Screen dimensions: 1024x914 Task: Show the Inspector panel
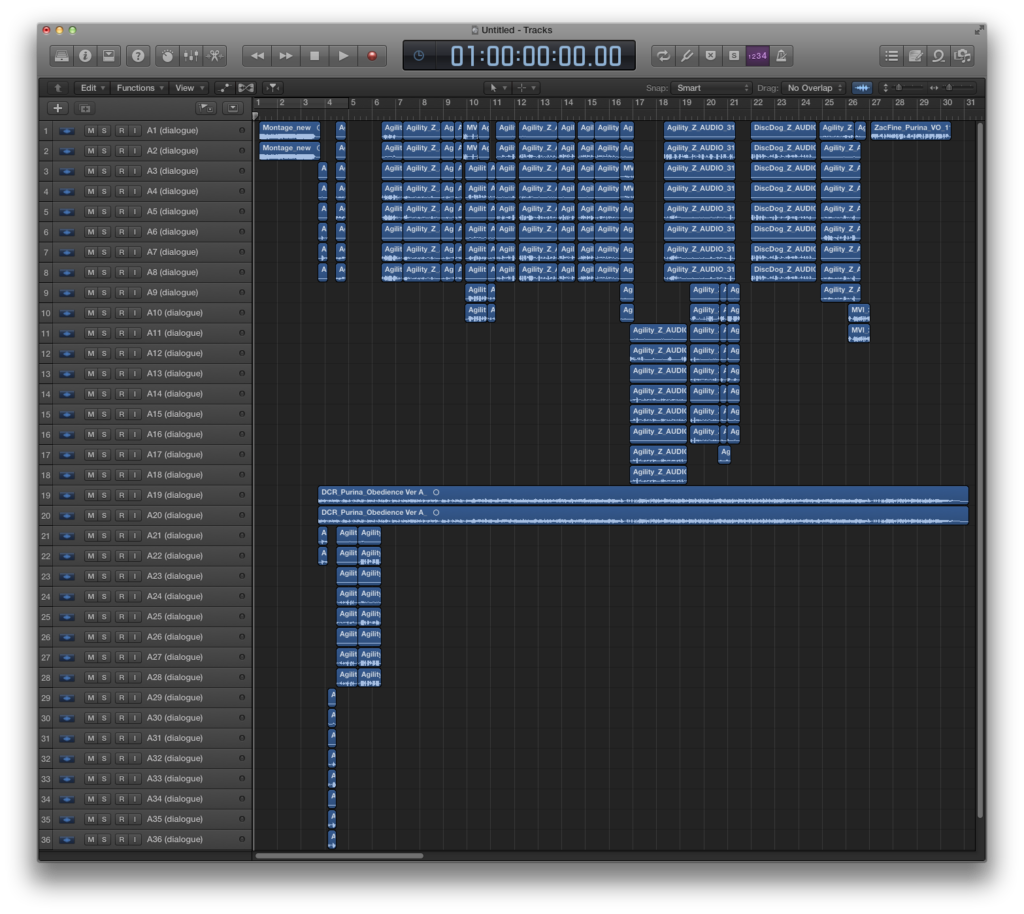tap(85, 56)
